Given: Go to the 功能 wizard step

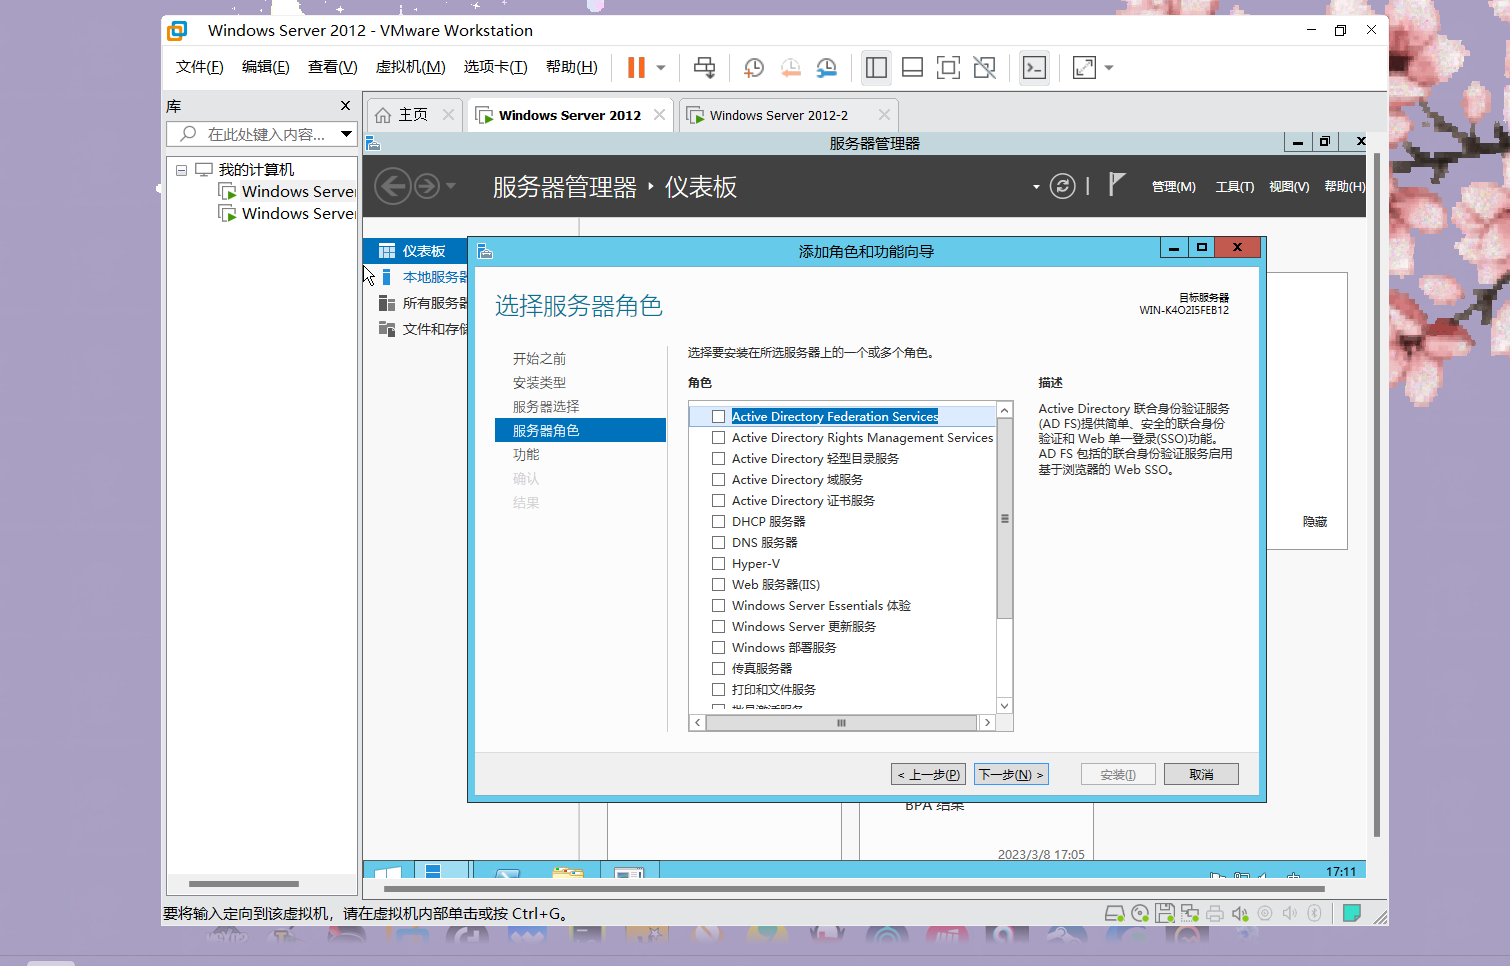Looking at the screenshot, I should 526,455.
